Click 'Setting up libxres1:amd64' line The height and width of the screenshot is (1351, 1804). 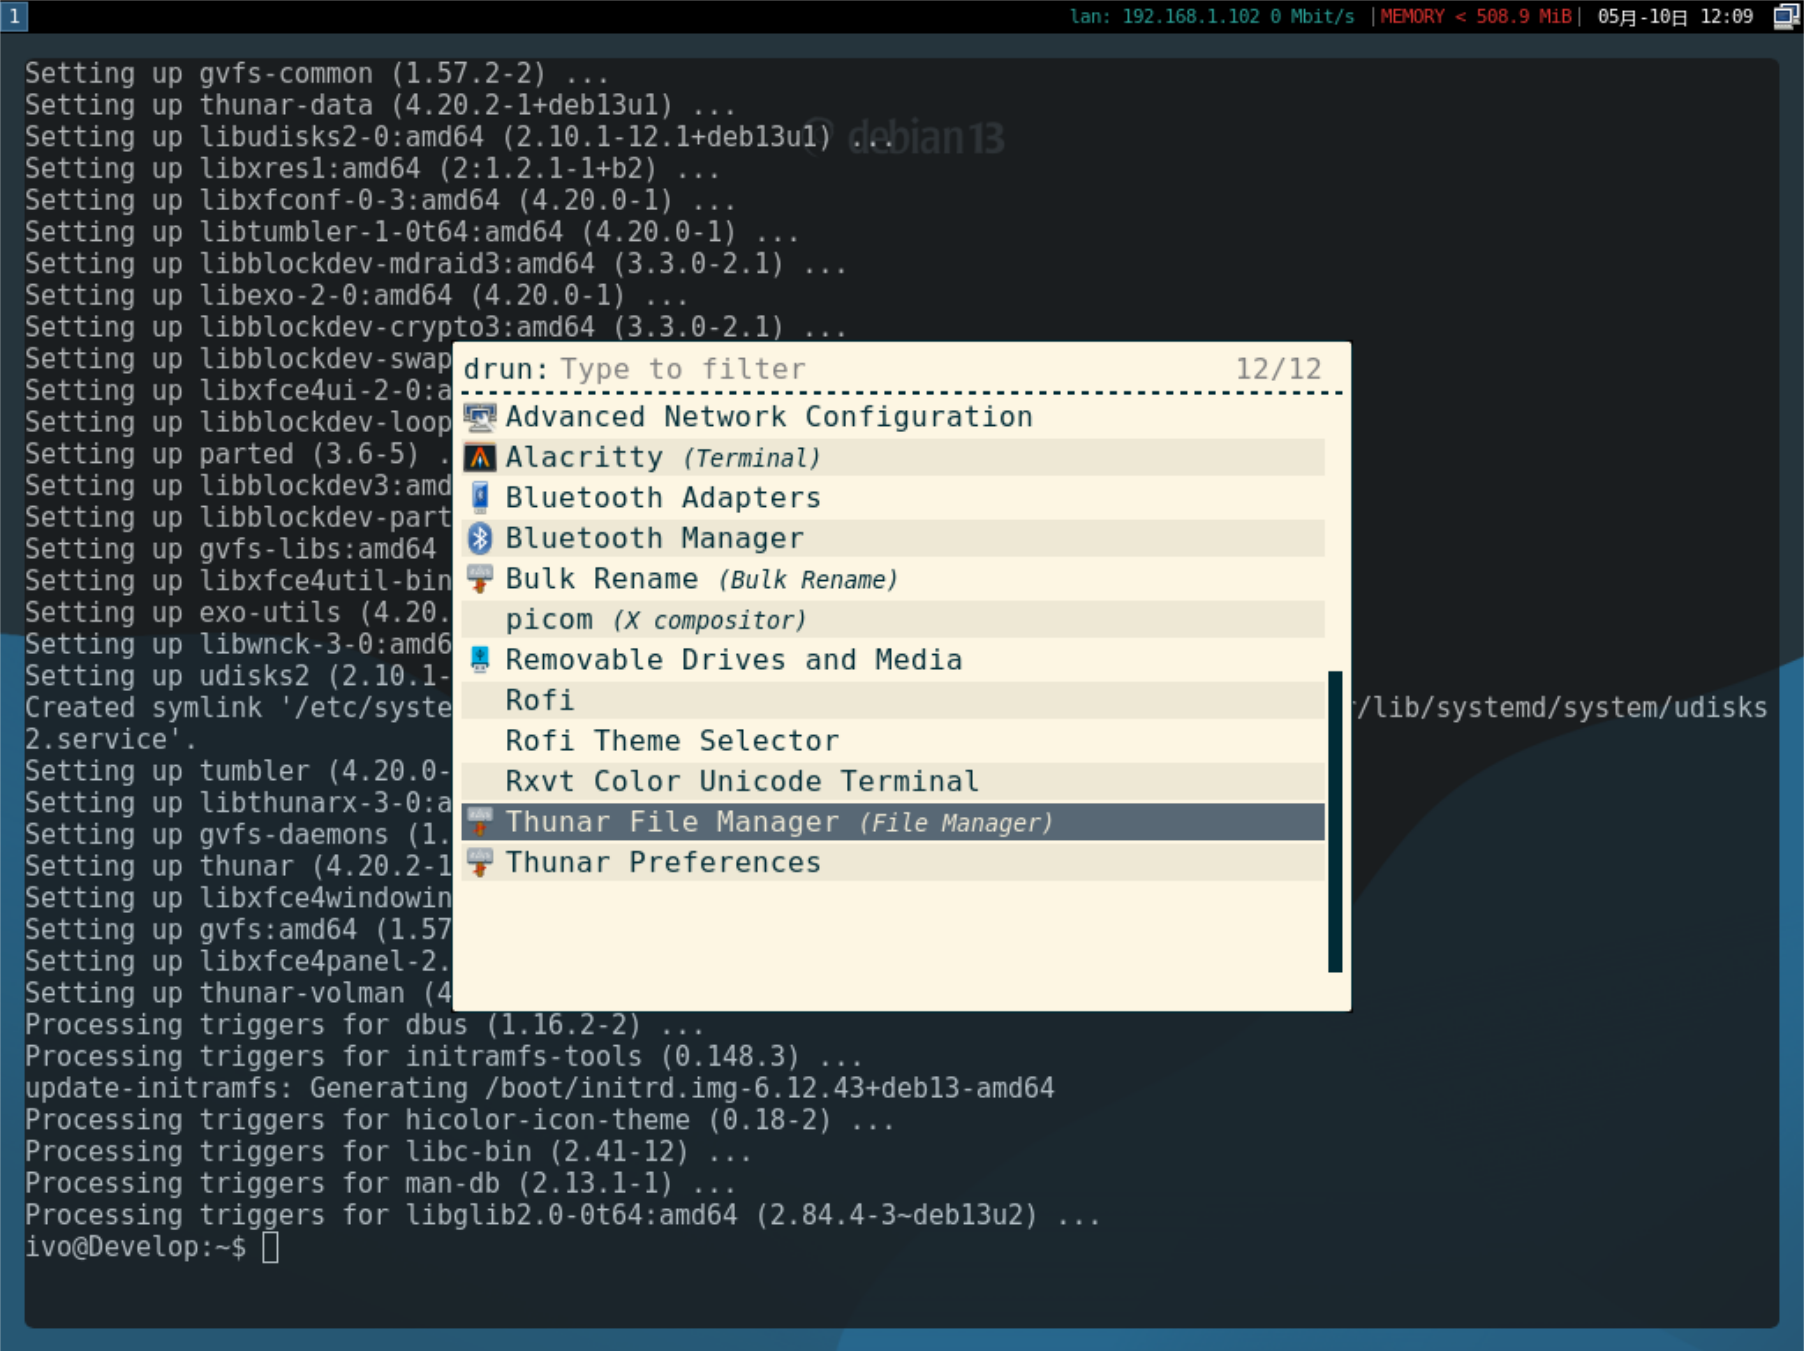(372, 169)
